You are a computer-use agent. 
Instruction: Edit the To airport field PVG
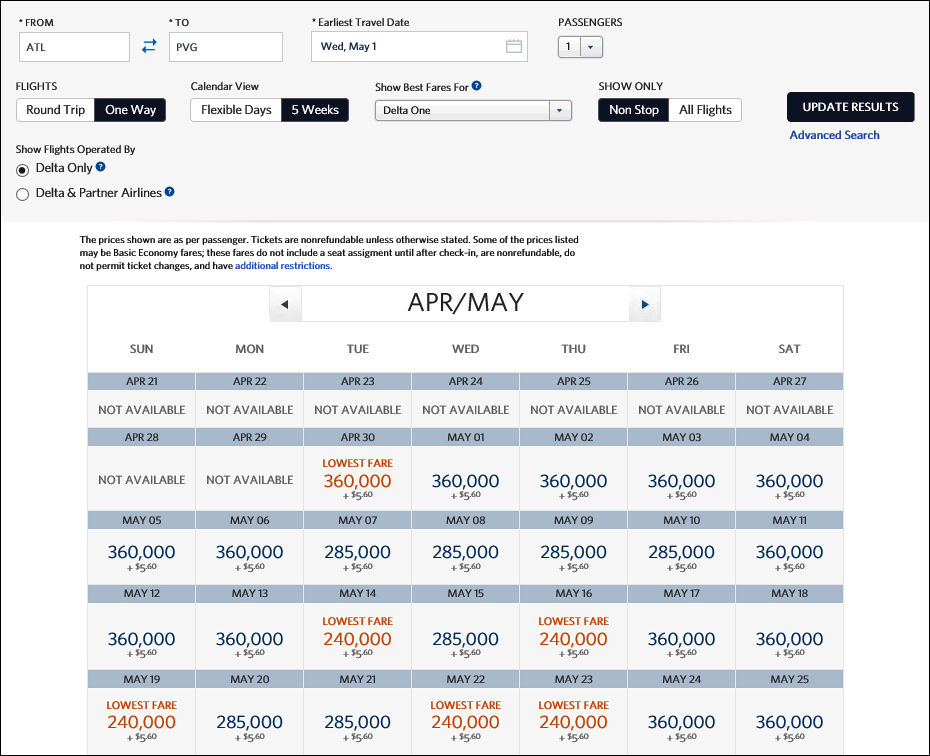(225, 47)
